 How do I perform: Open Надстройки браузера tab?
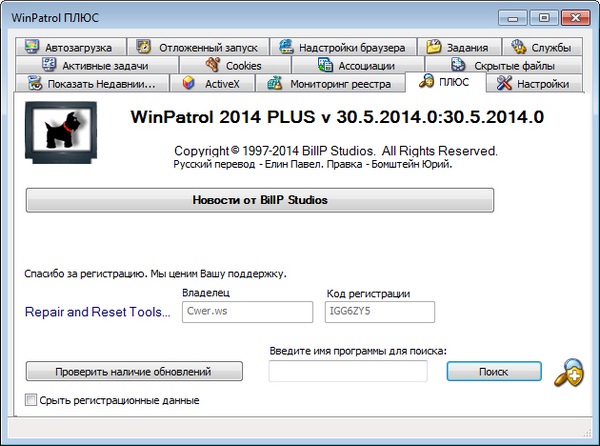click(x=341, y=47)
